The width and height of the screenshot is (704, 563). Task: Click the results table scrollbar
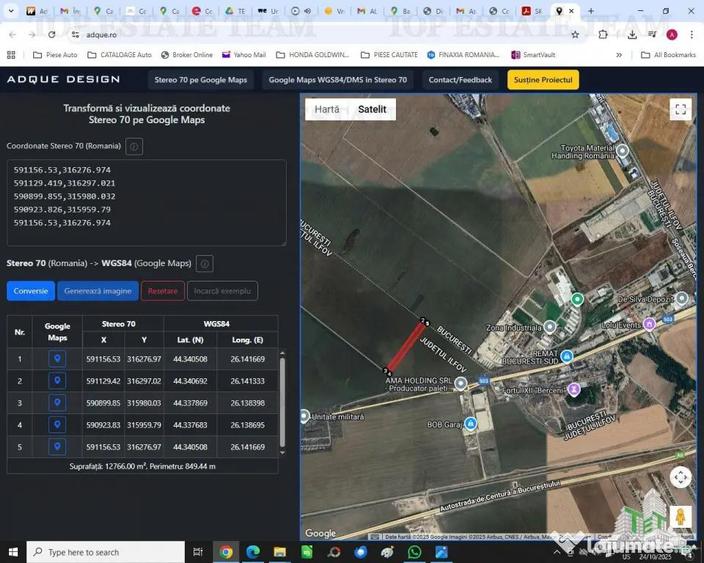(282, 403)
